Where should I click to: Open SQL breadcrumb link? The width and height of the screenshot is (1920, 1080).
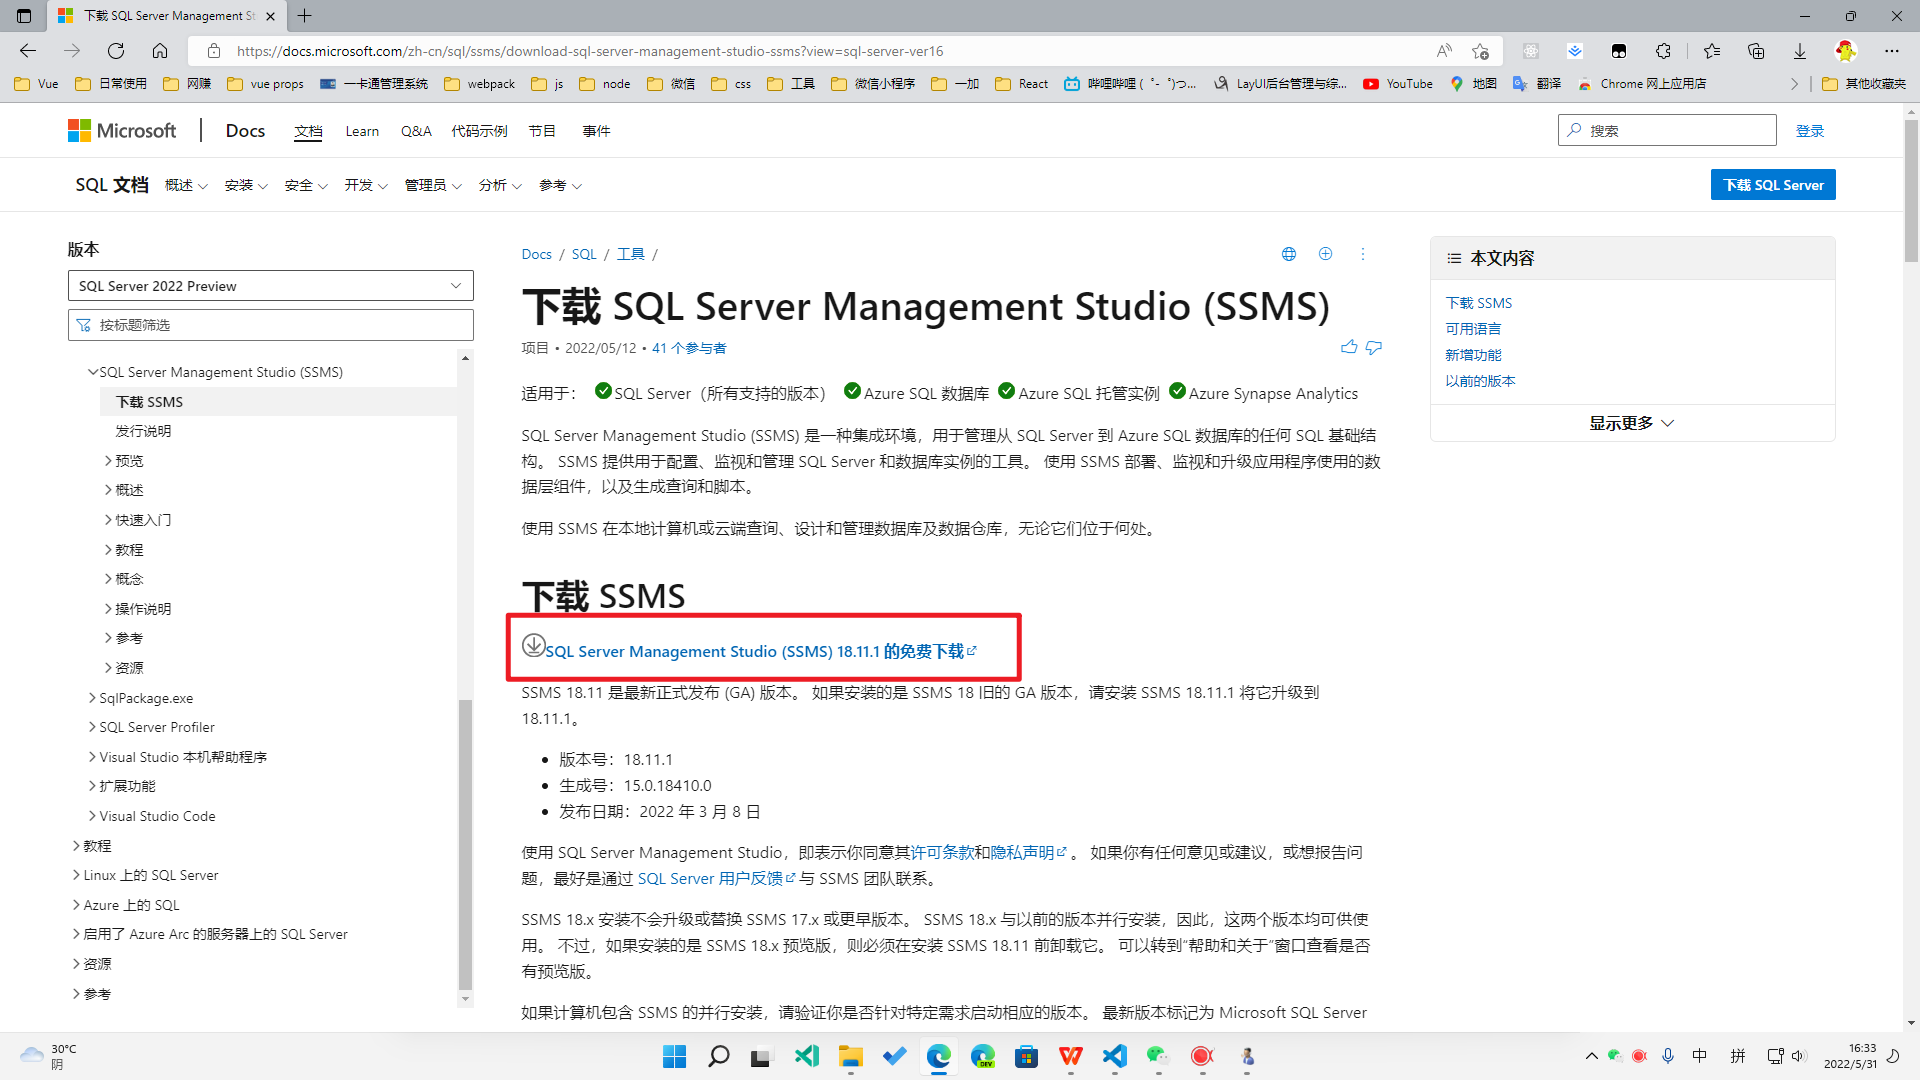(584, 254)
